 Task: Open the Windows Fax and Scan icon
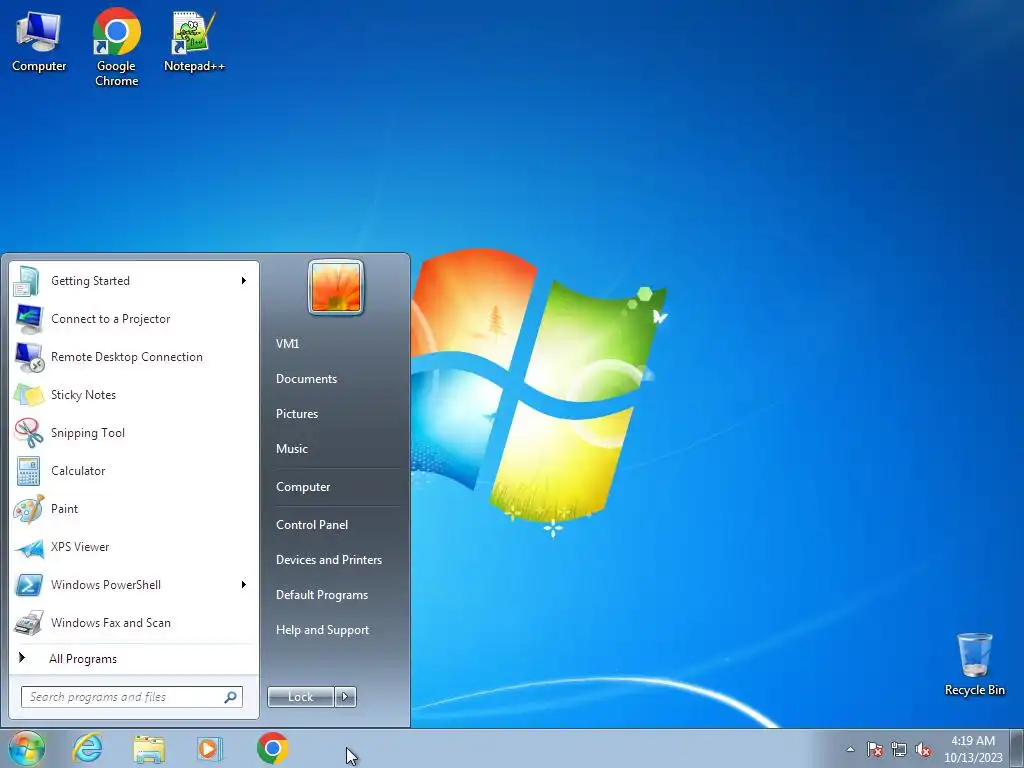pos(28,623)
